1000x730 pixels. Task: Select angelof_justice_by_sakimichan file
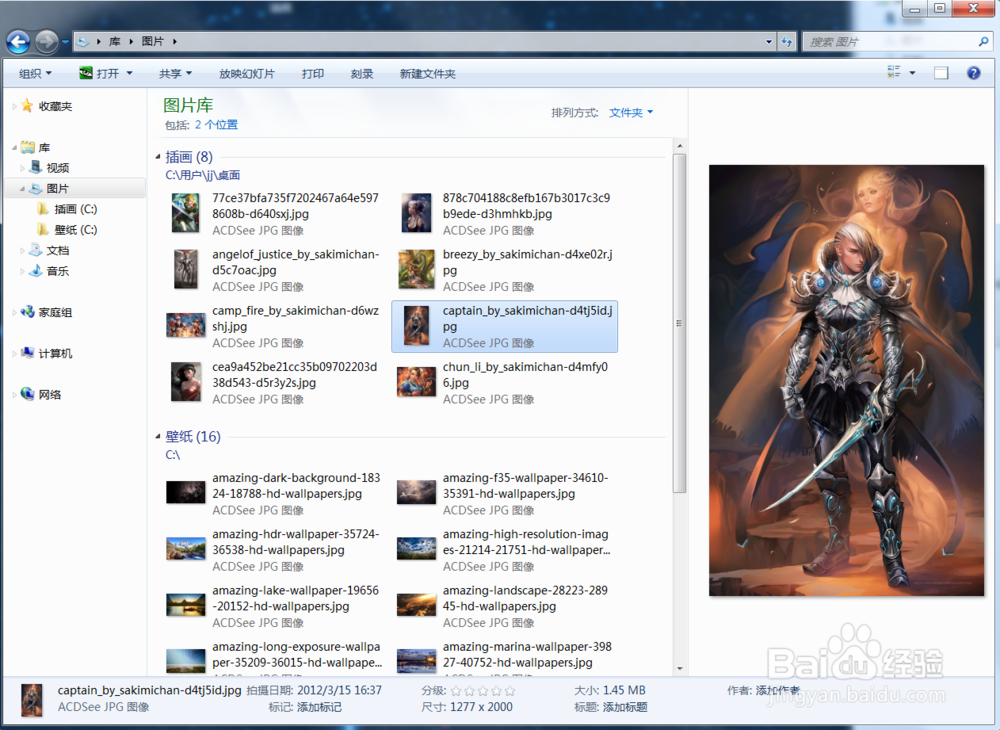[276, 270]
